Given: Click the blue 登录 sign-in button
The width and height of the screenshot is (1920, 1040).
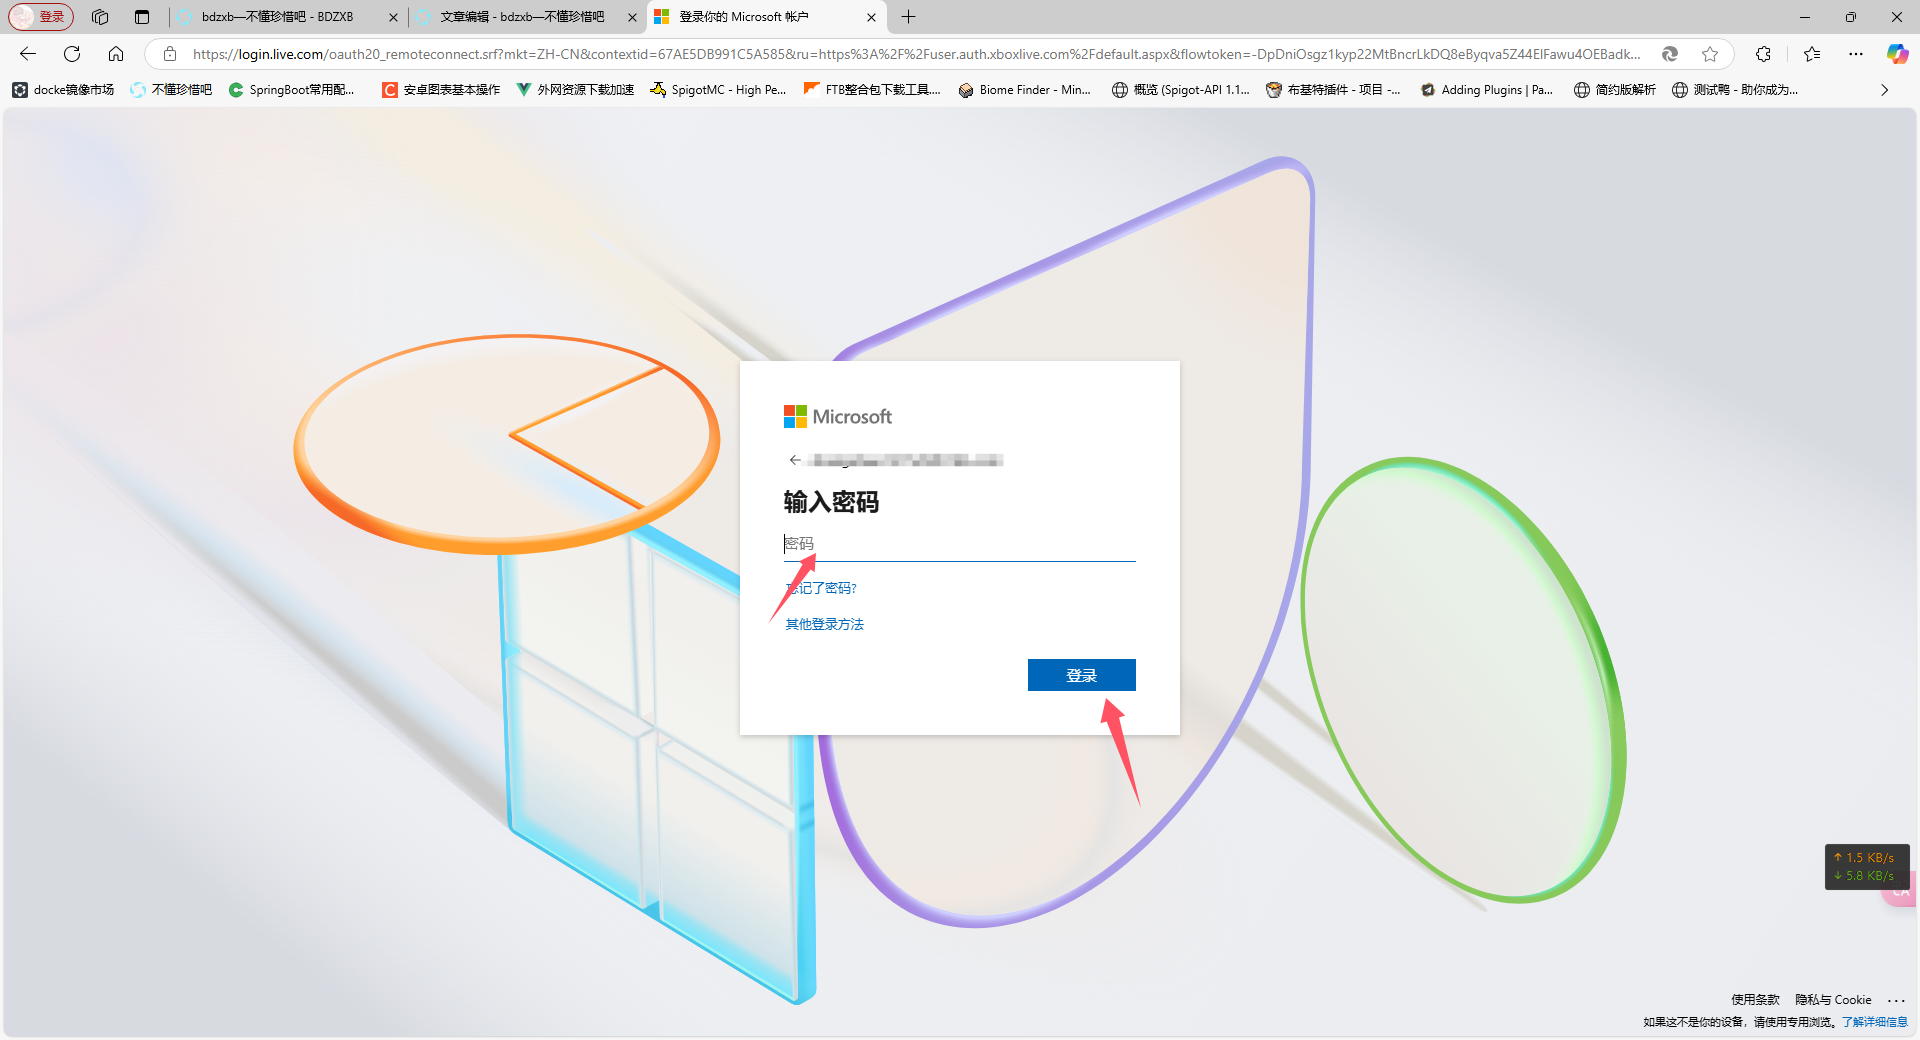Looking at the screenshot, I should coord(1081,675).
